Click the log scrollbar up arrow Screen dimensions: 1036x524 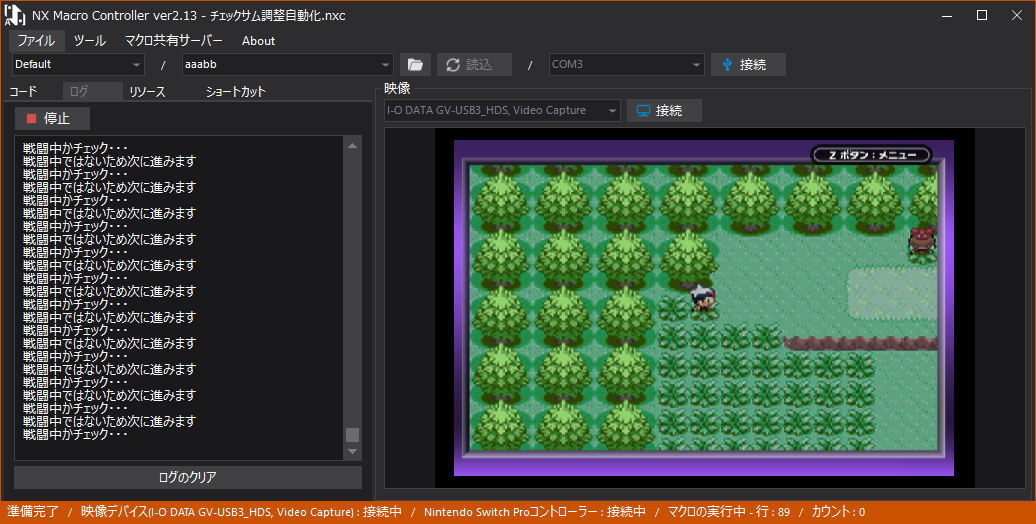[353, 145]
